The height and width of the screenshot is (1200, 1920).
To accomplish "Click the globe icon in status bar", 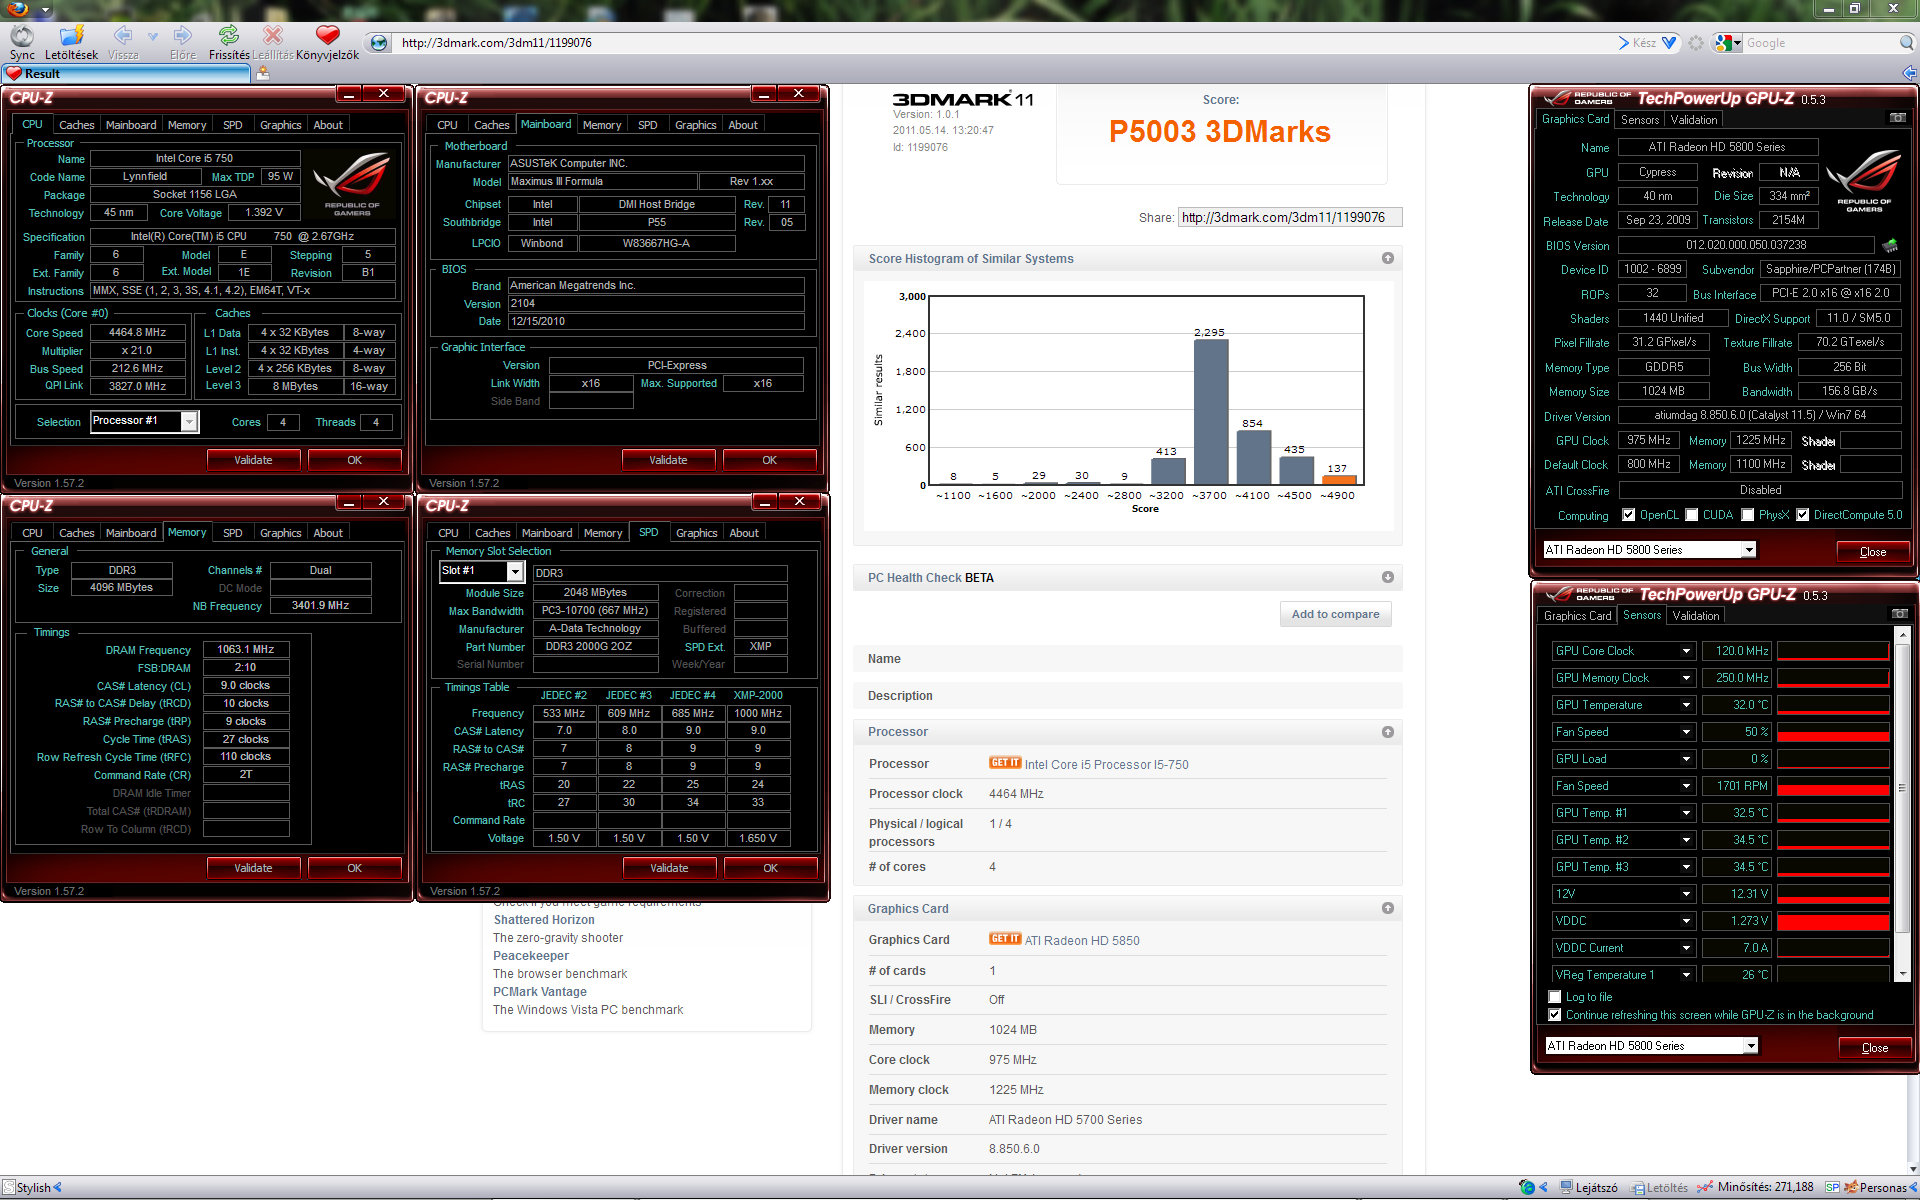I will (x=1526, y=1187).
